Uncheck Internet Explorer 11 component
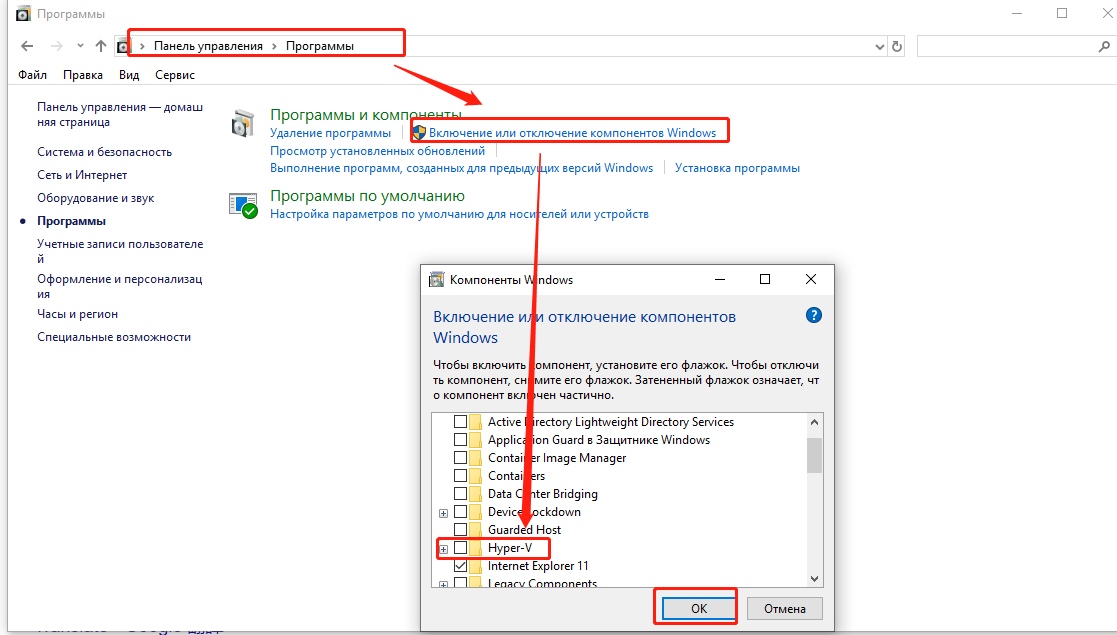The image size is (1117, 635). 460,566
